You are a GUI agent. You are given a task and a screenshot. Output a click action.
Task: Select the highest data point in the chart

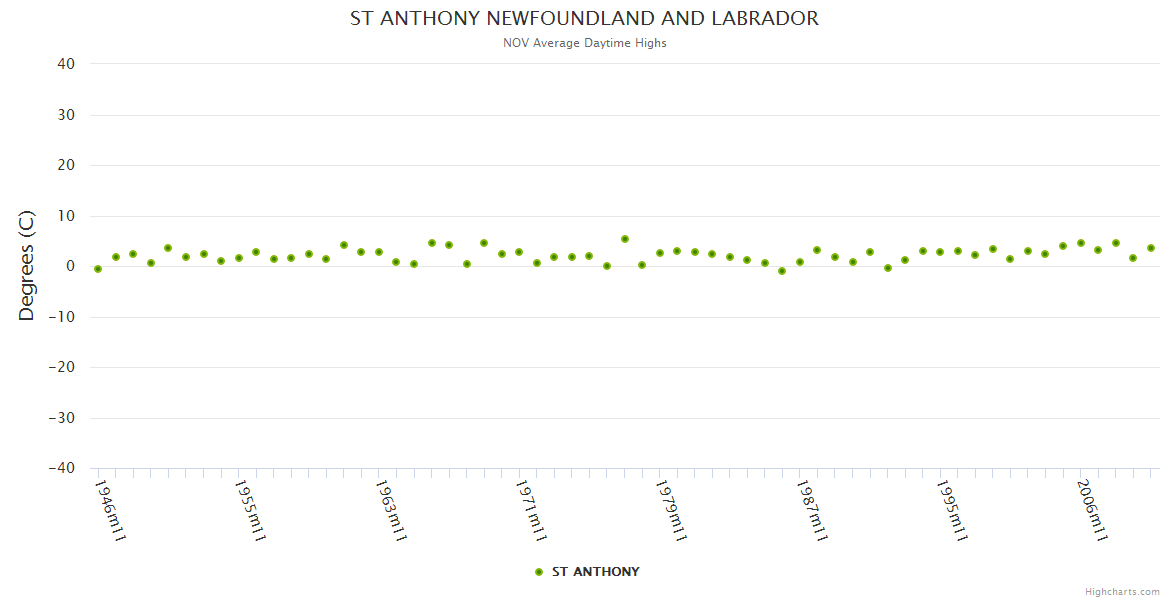coord(625,239)
